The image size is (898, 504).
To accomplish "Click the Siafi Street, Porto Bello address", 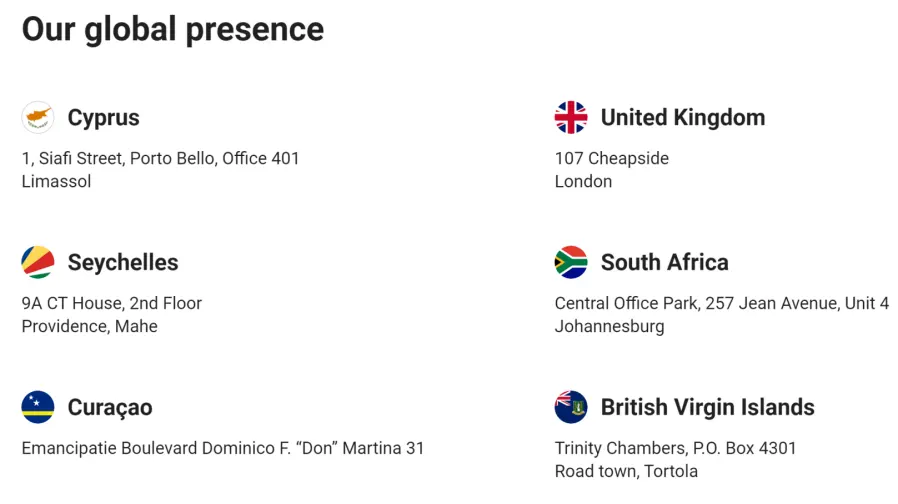I will click(x=160, y=159).
